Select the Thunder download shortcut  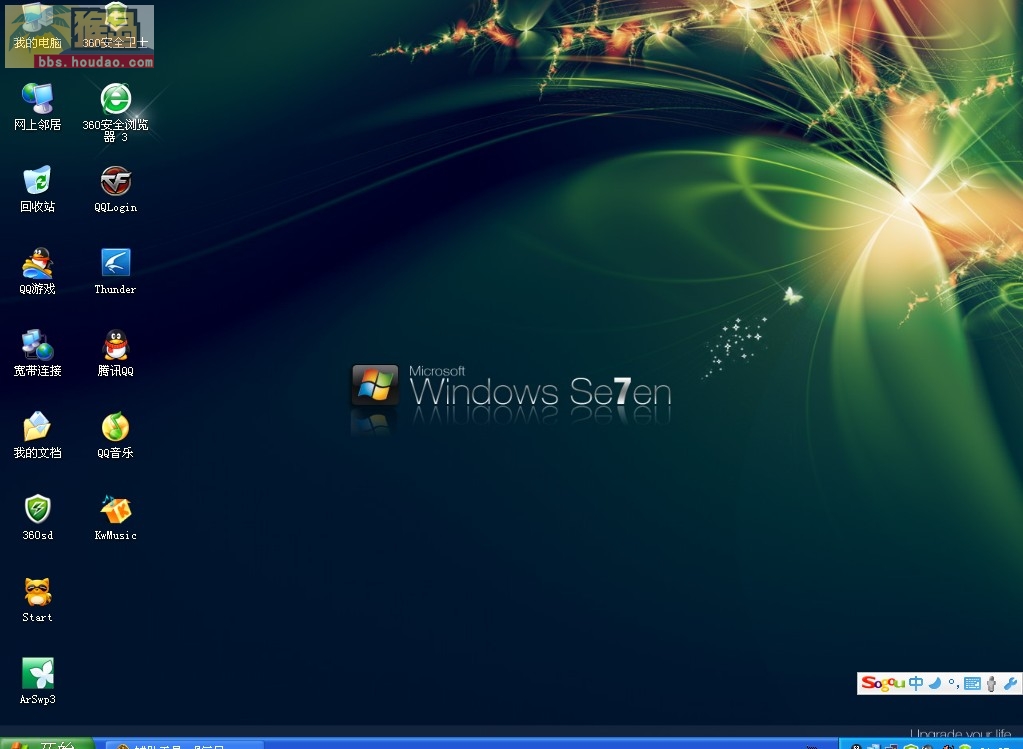click(x=115, y=271)
